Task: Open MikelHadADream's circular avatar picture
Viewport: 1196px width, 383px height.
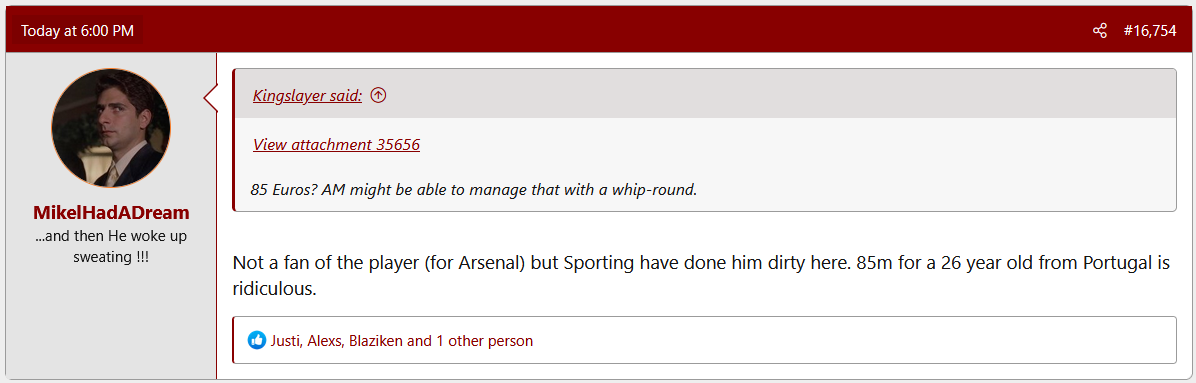Action: coord(111,128)
